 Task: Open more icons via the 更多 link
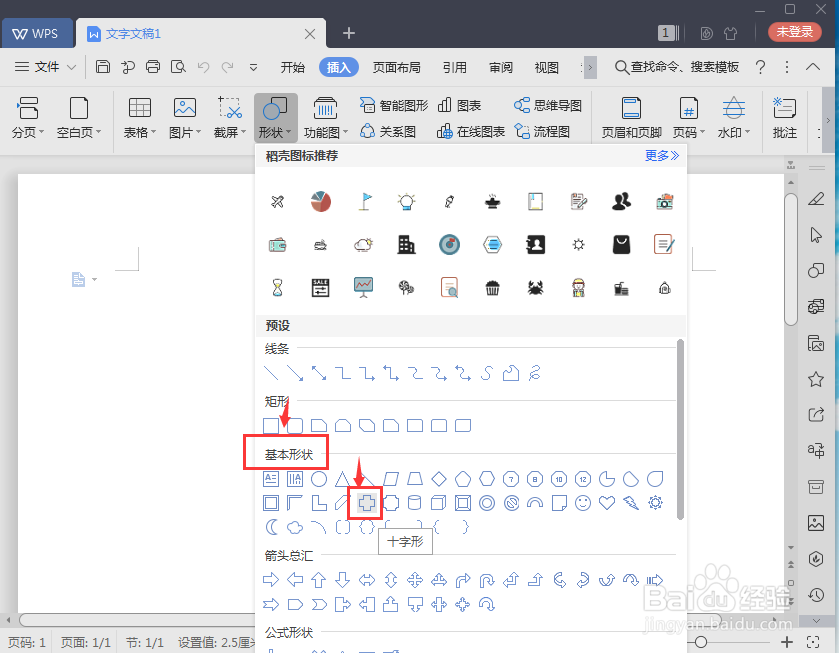[x=661, y=157]
